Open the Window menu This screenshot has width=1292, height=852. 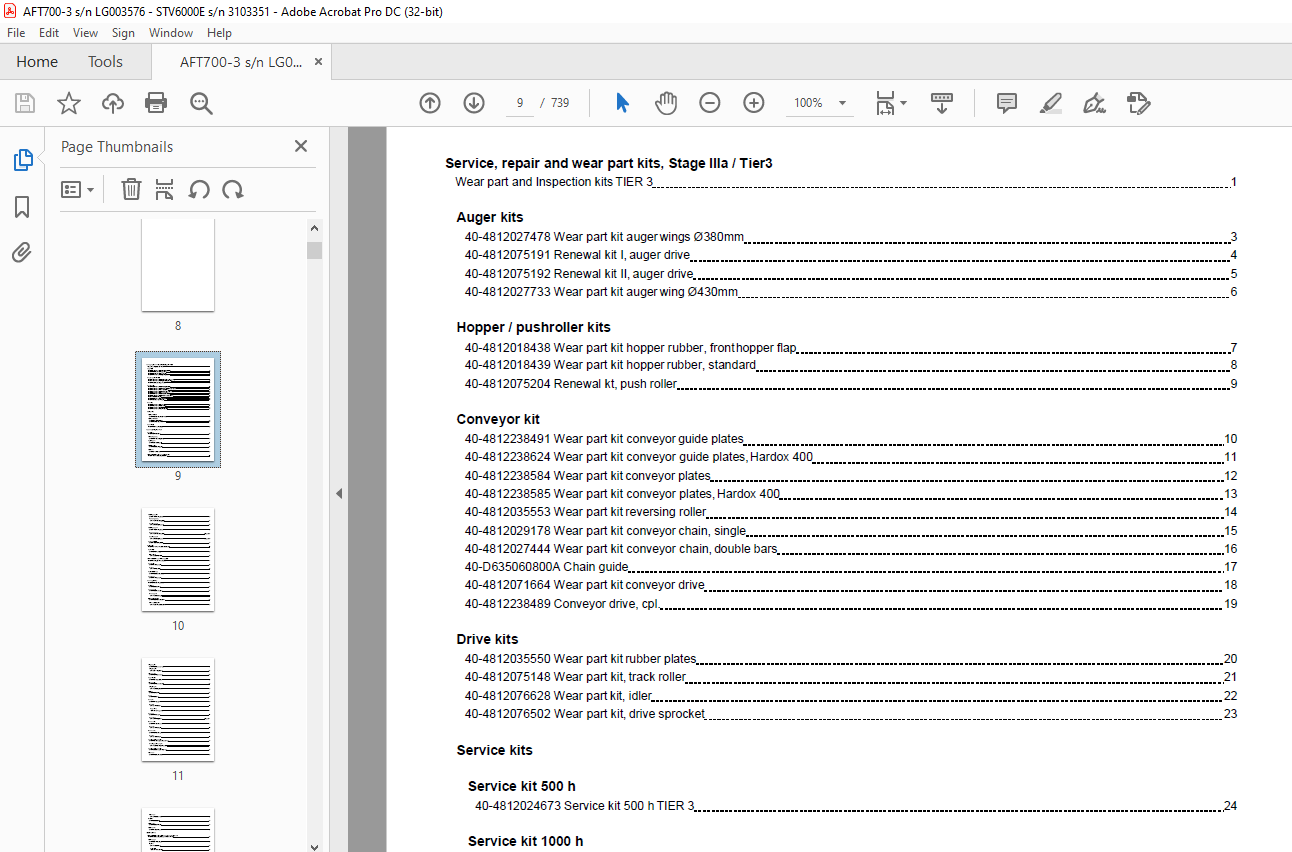click(171, 33)
